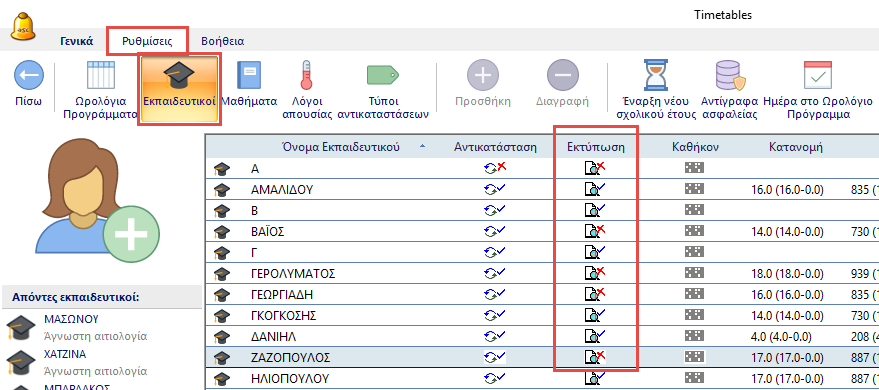This screenshot has width=879, height=390.
Task: Toggle Εκτύπωση print flag for ΖΑΖΟΠΟΥΛΟΣ
Action: (x=595, y=357)
